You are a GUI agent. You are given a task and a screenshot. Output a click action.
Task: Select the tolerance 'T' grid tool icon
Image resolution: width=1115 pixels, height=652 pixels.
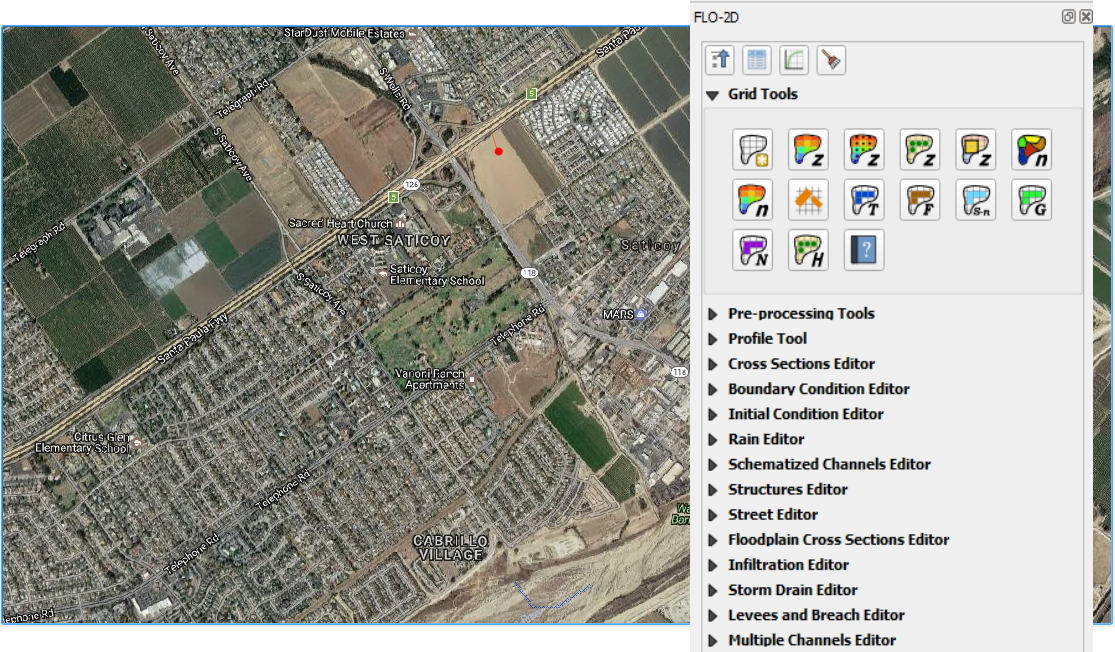[864, 200]
